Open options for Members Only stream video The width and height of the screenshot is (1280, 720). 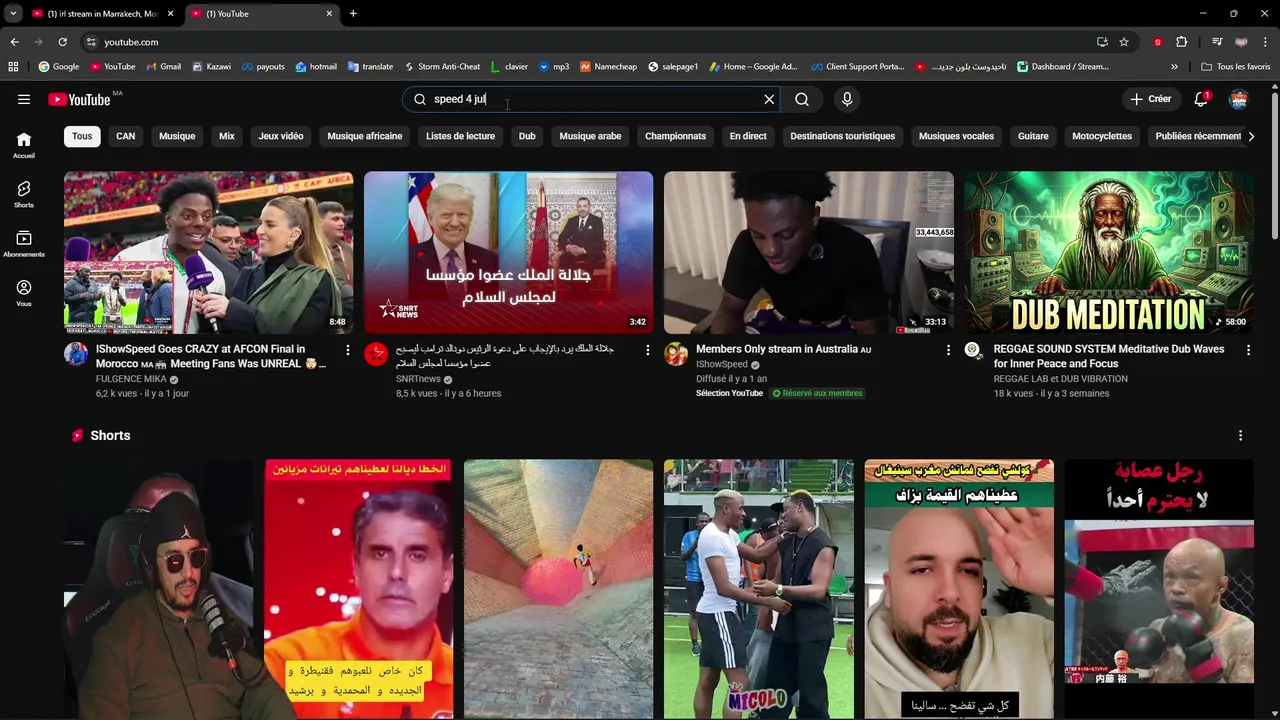coord(948,350)
